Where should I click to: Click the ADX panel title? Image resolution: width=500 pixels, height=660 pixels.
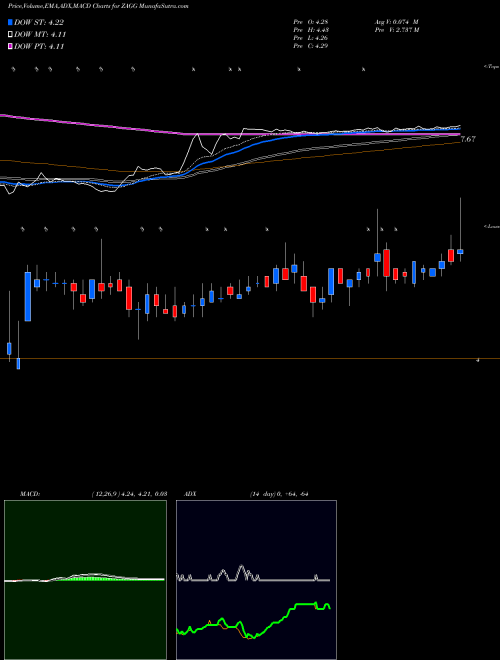[190, 494]
